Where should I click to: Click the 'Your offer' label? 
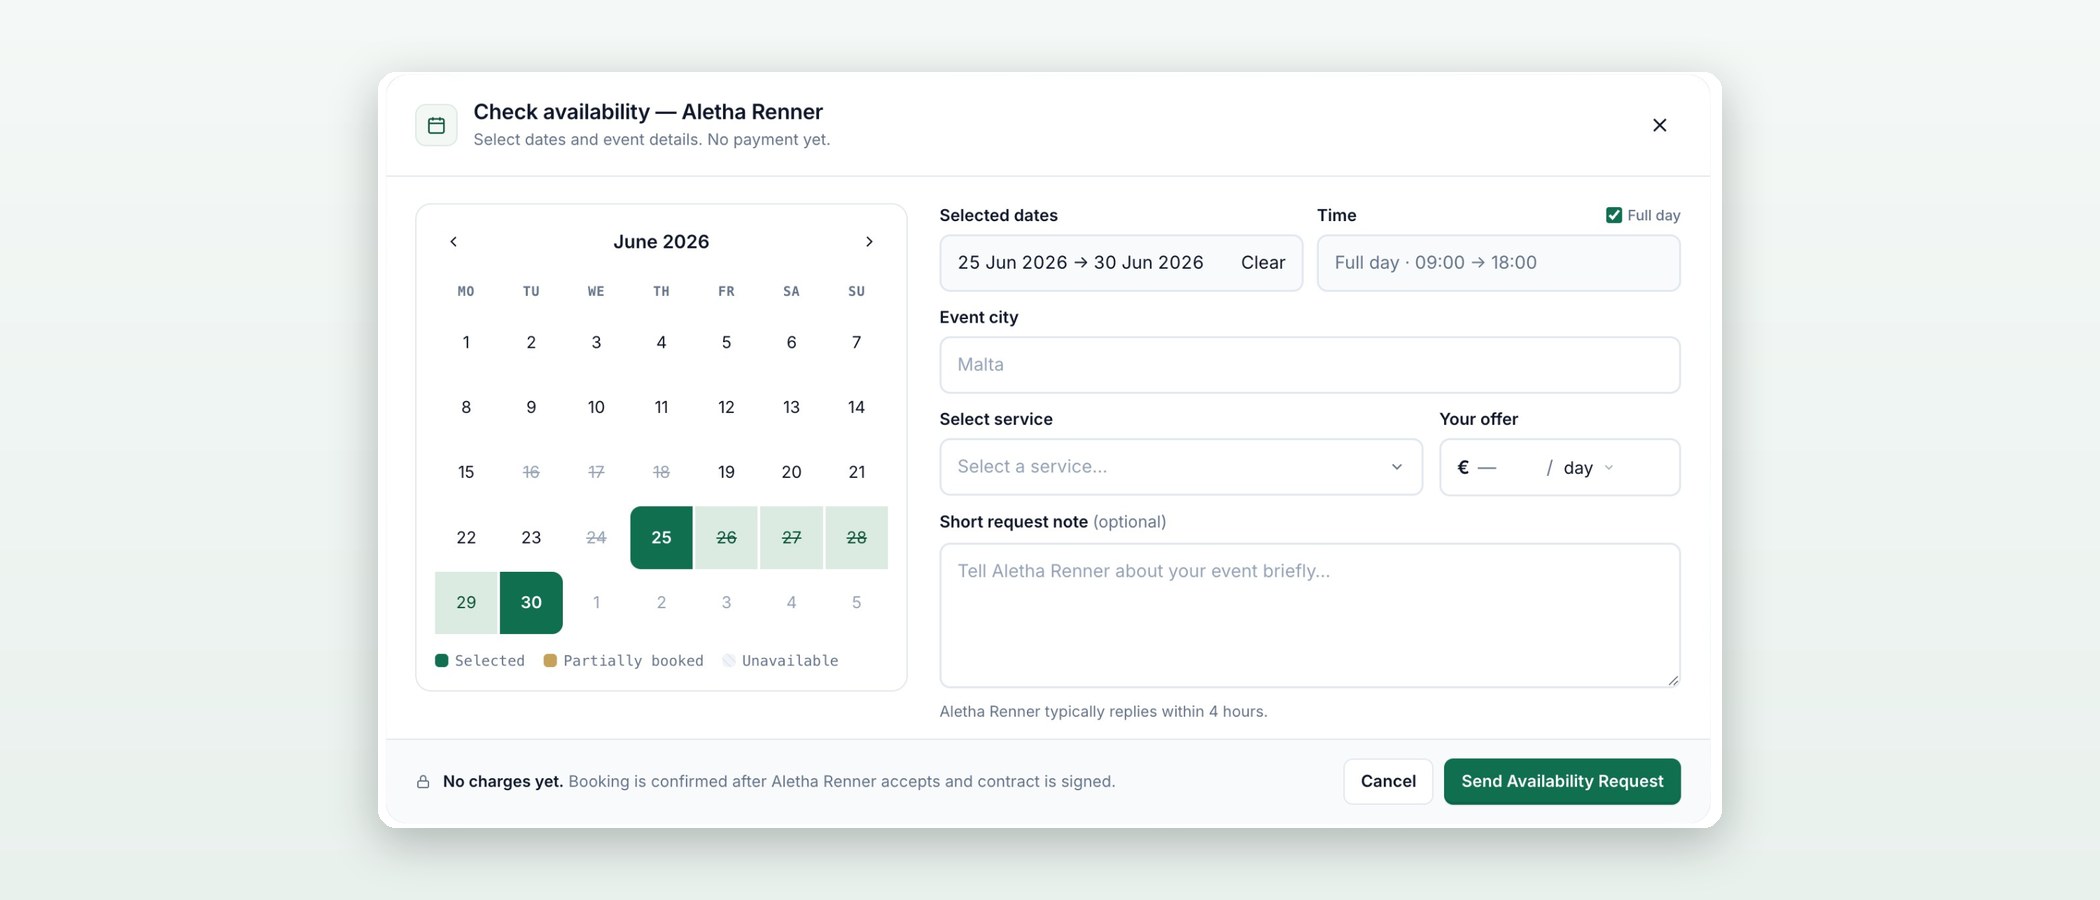[1478, 419]
